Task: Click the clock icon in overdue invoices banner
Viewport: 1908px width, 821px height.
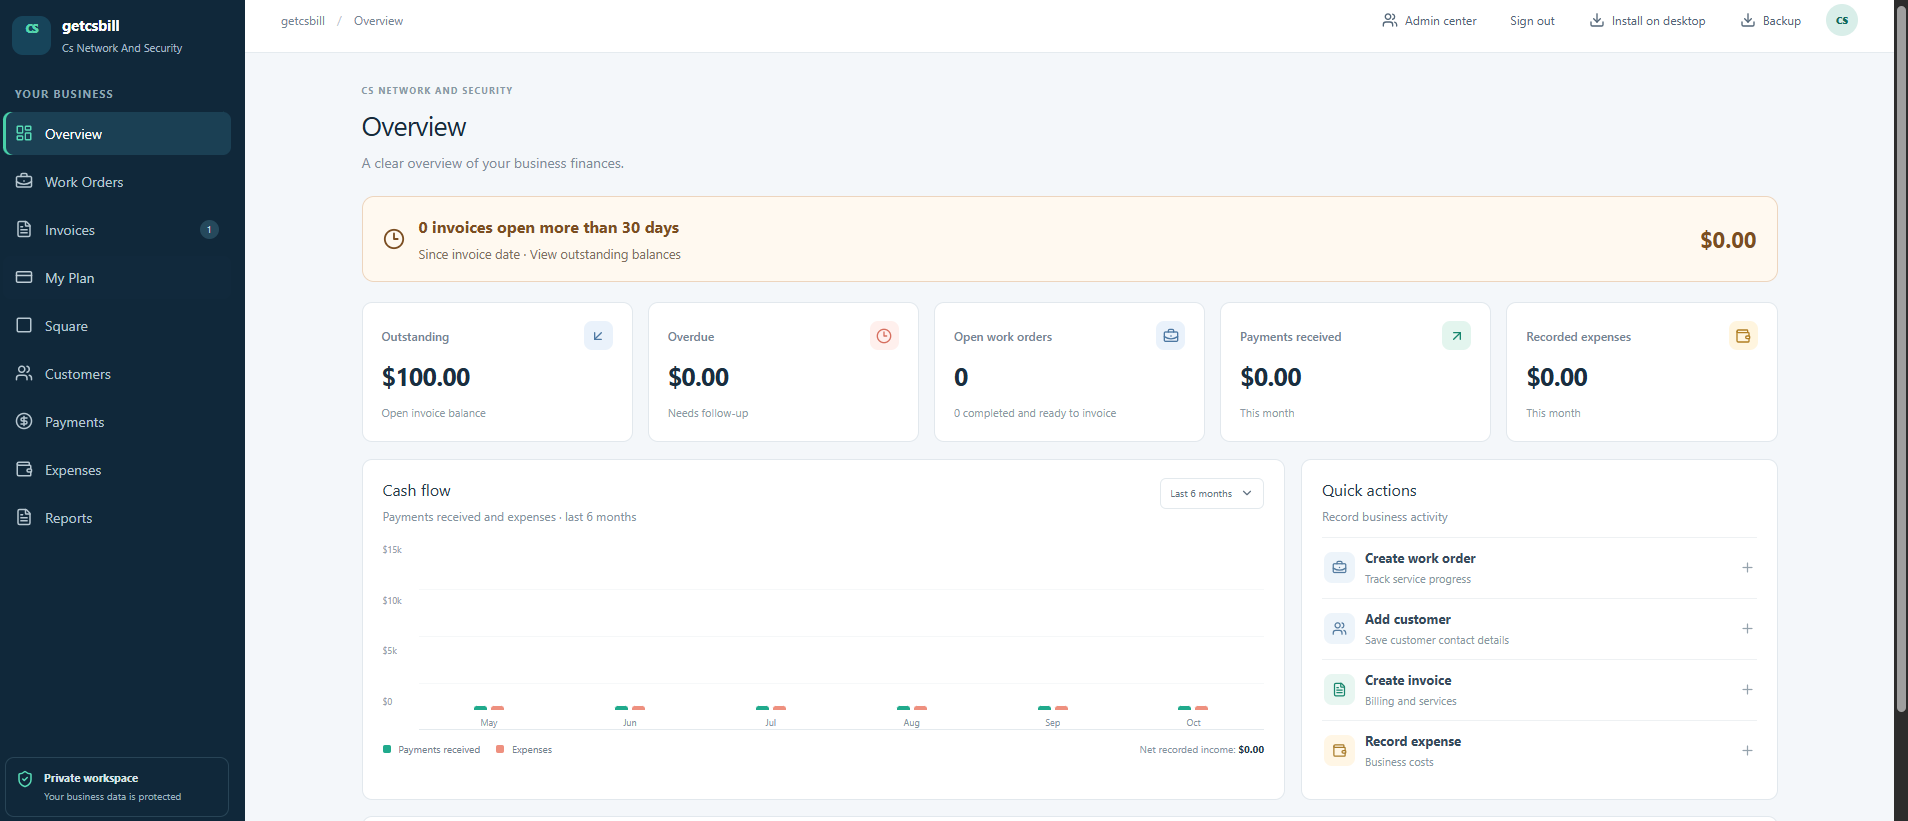Action: click(394, 239)
